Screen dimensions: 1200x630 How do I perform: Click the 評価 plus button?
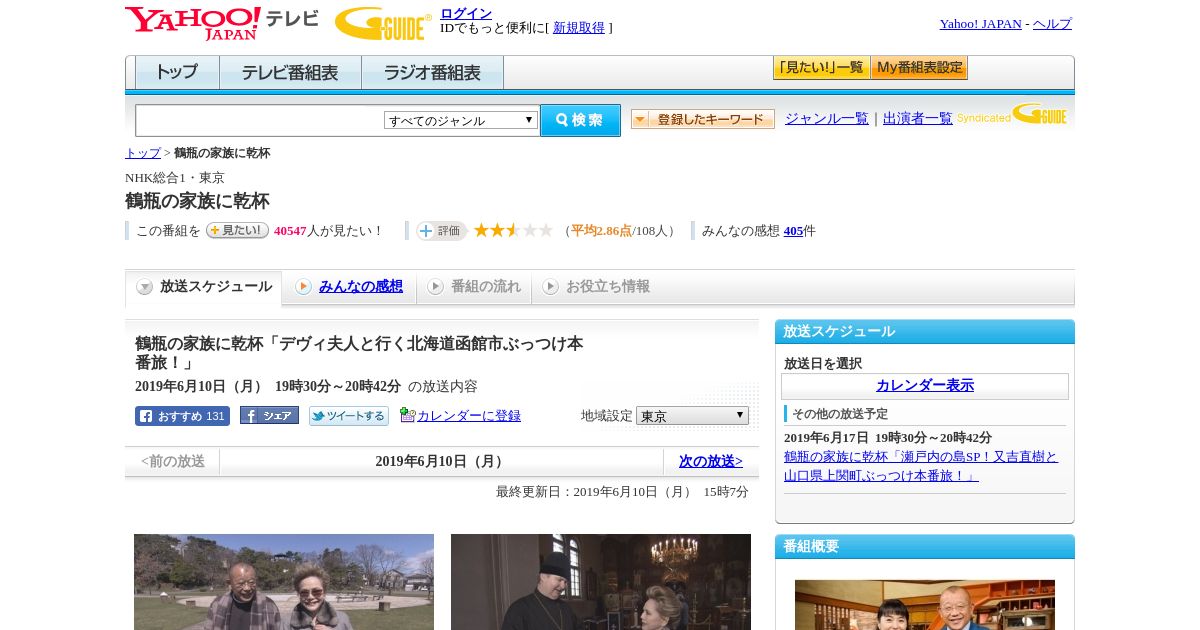tap(441, 231)
